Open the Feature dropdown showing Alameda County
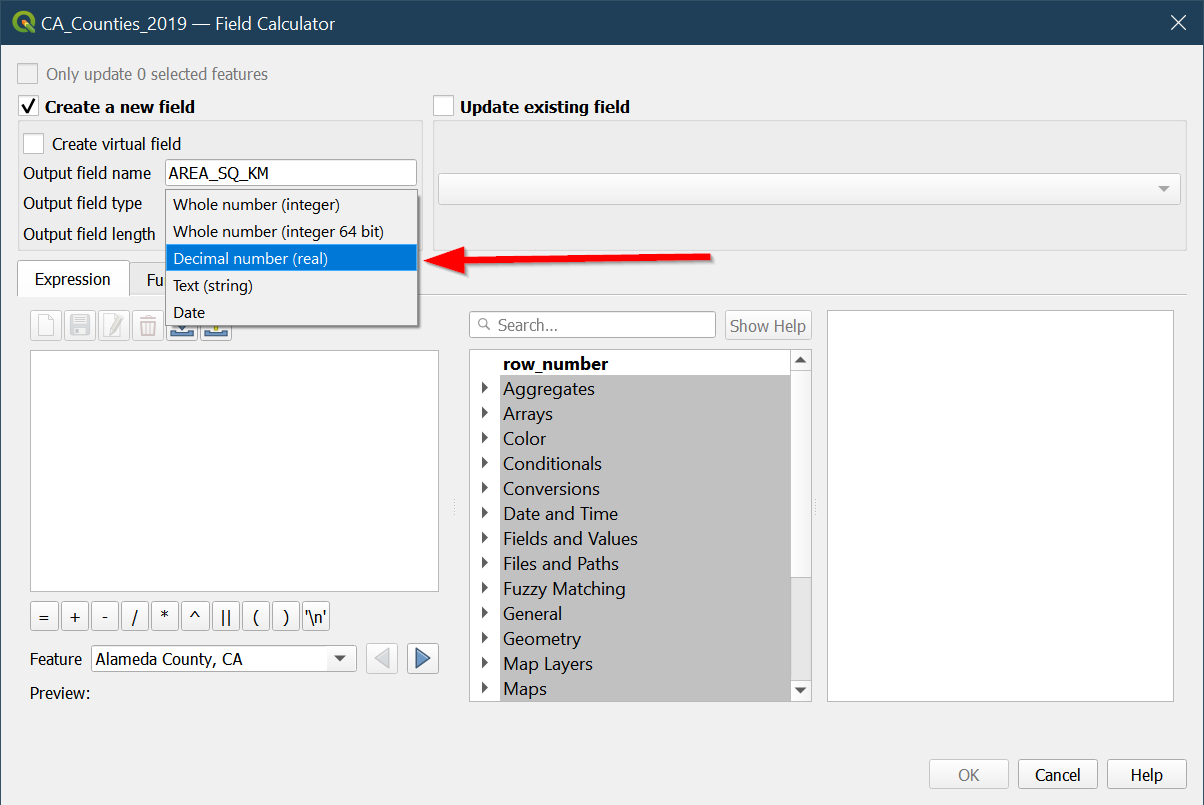1204x805 pixels. tap(223, 659)
